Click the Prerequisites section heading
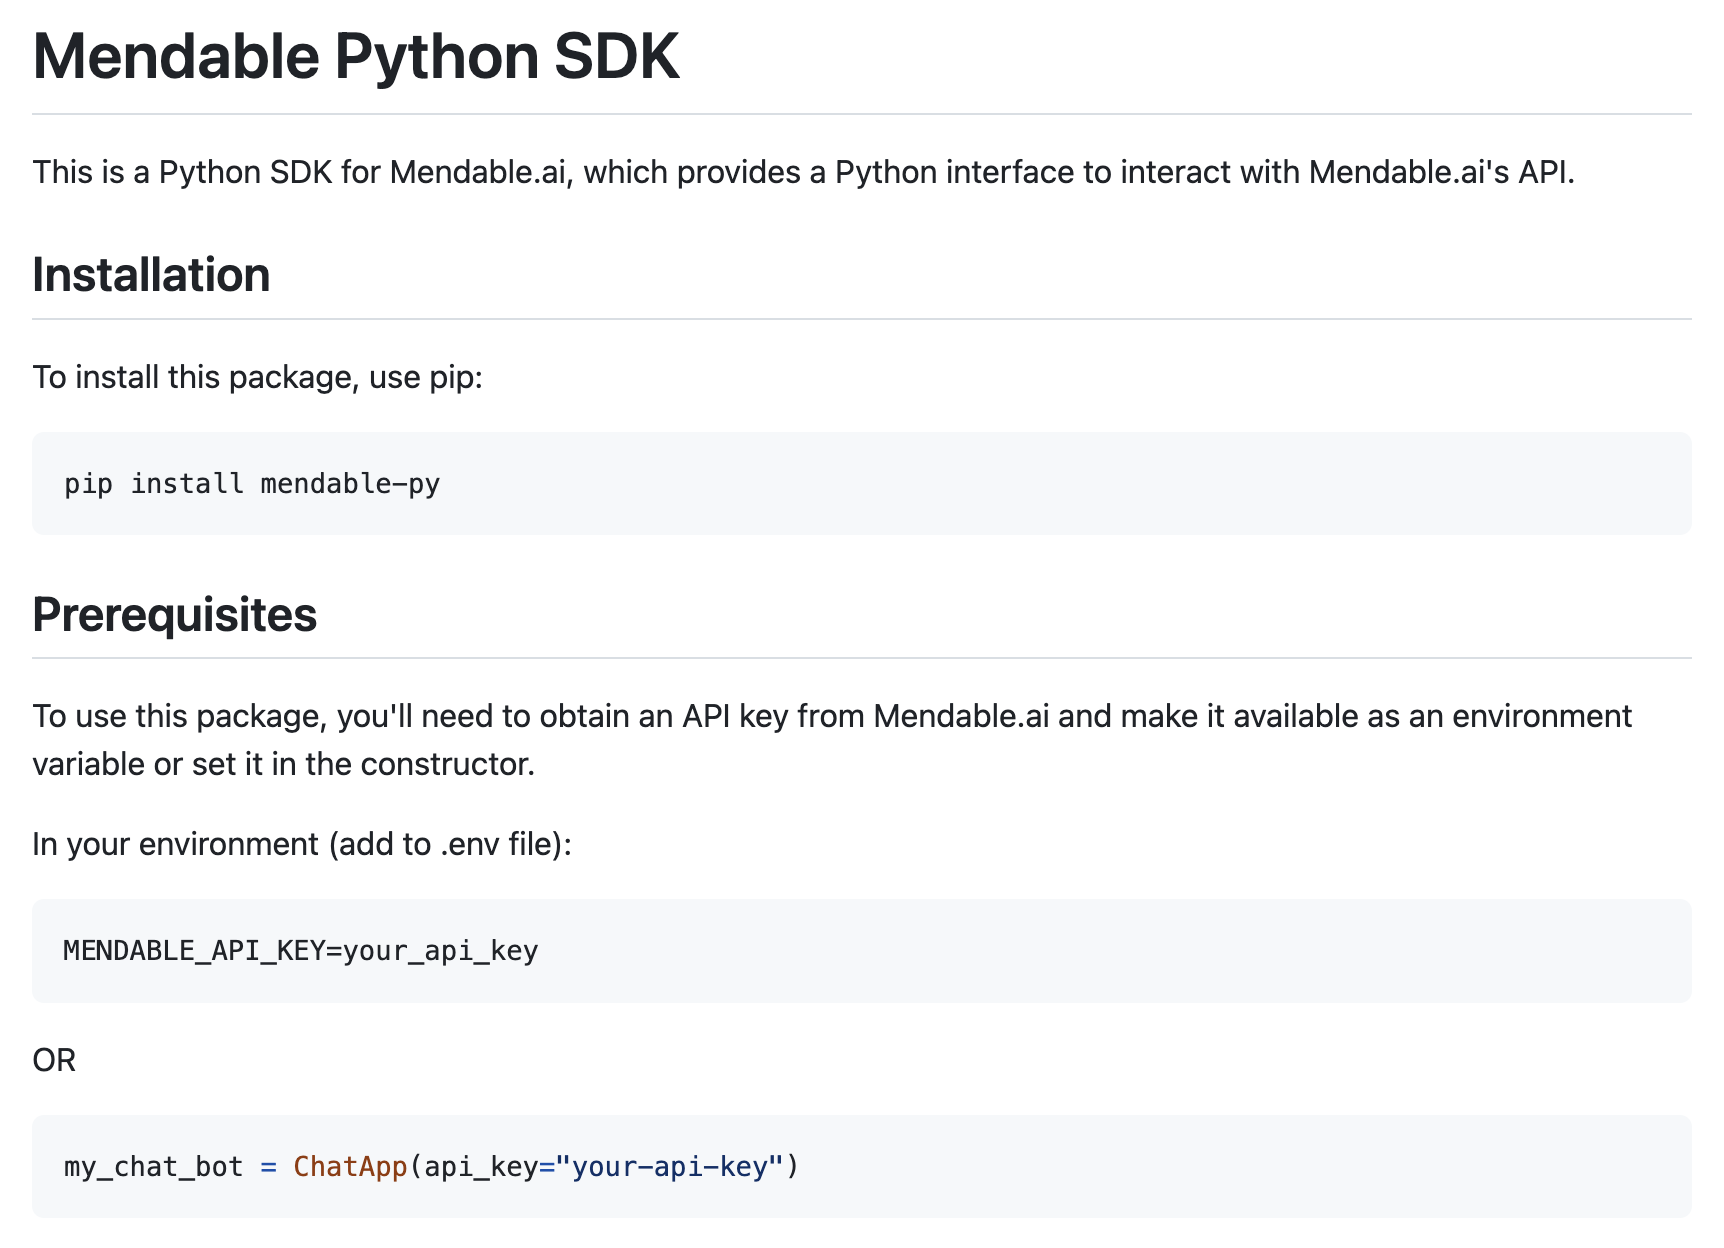The image size is (1724, 1248). click(174, 615)
